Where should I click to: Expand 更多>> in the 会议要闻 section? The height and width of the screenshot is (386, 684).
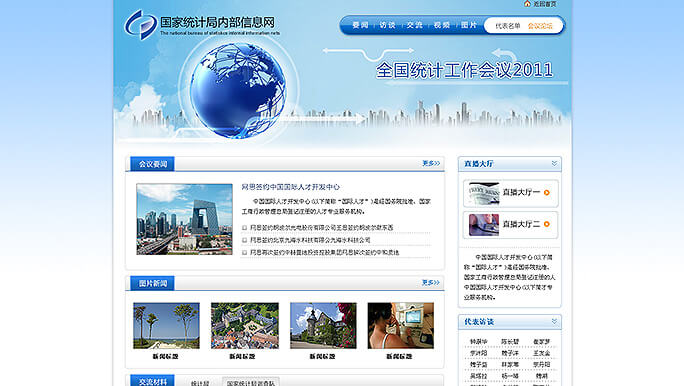coord(431,163)
